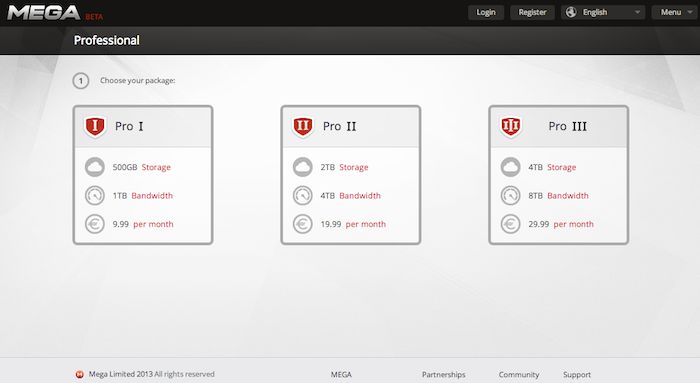The image size is (700, 383).
Task: Open the MEGA footer link
Action: 341,375
